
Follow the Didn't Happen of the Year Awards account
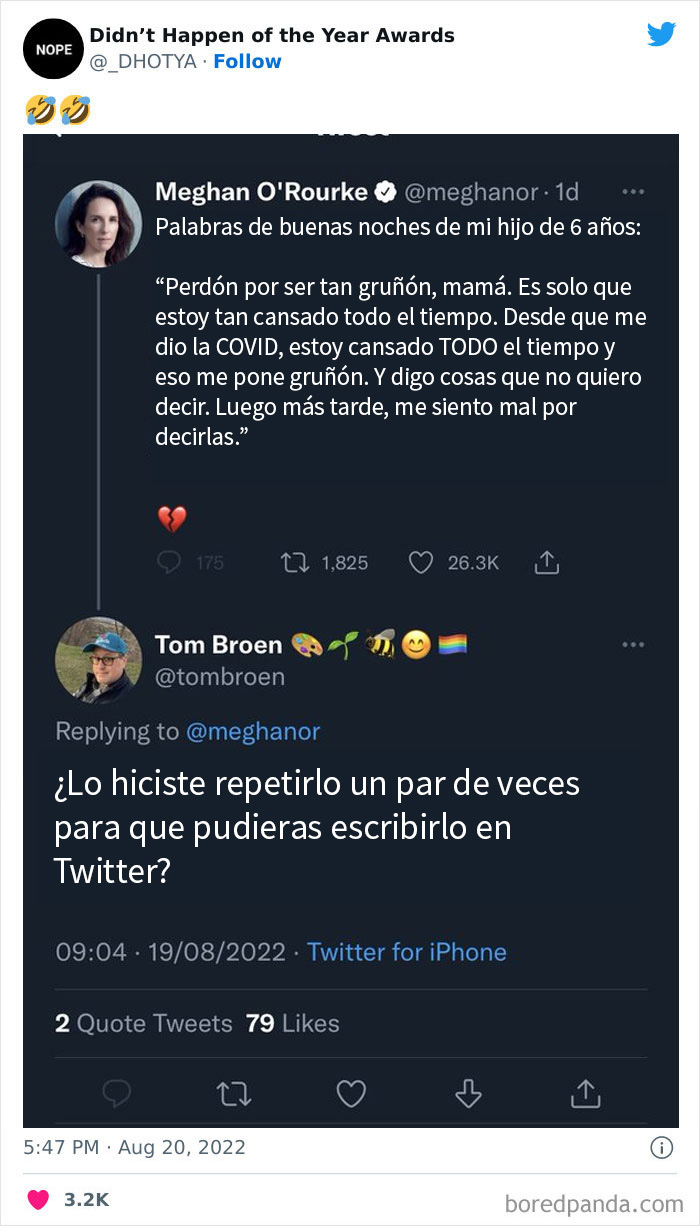coord(248,61)
